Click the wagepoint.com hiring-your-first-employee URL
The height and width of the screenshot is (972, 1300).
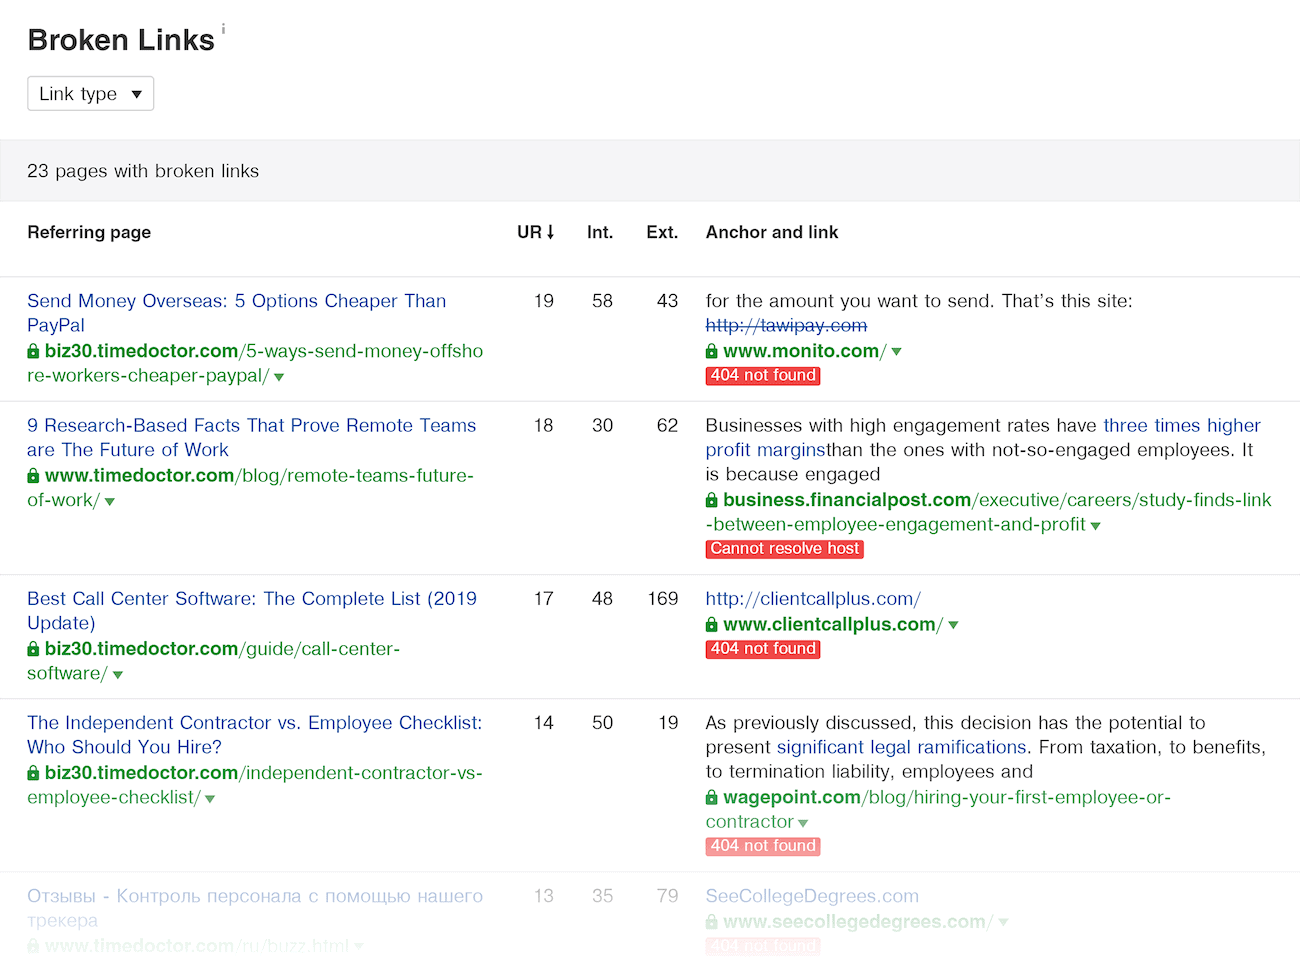938,809
